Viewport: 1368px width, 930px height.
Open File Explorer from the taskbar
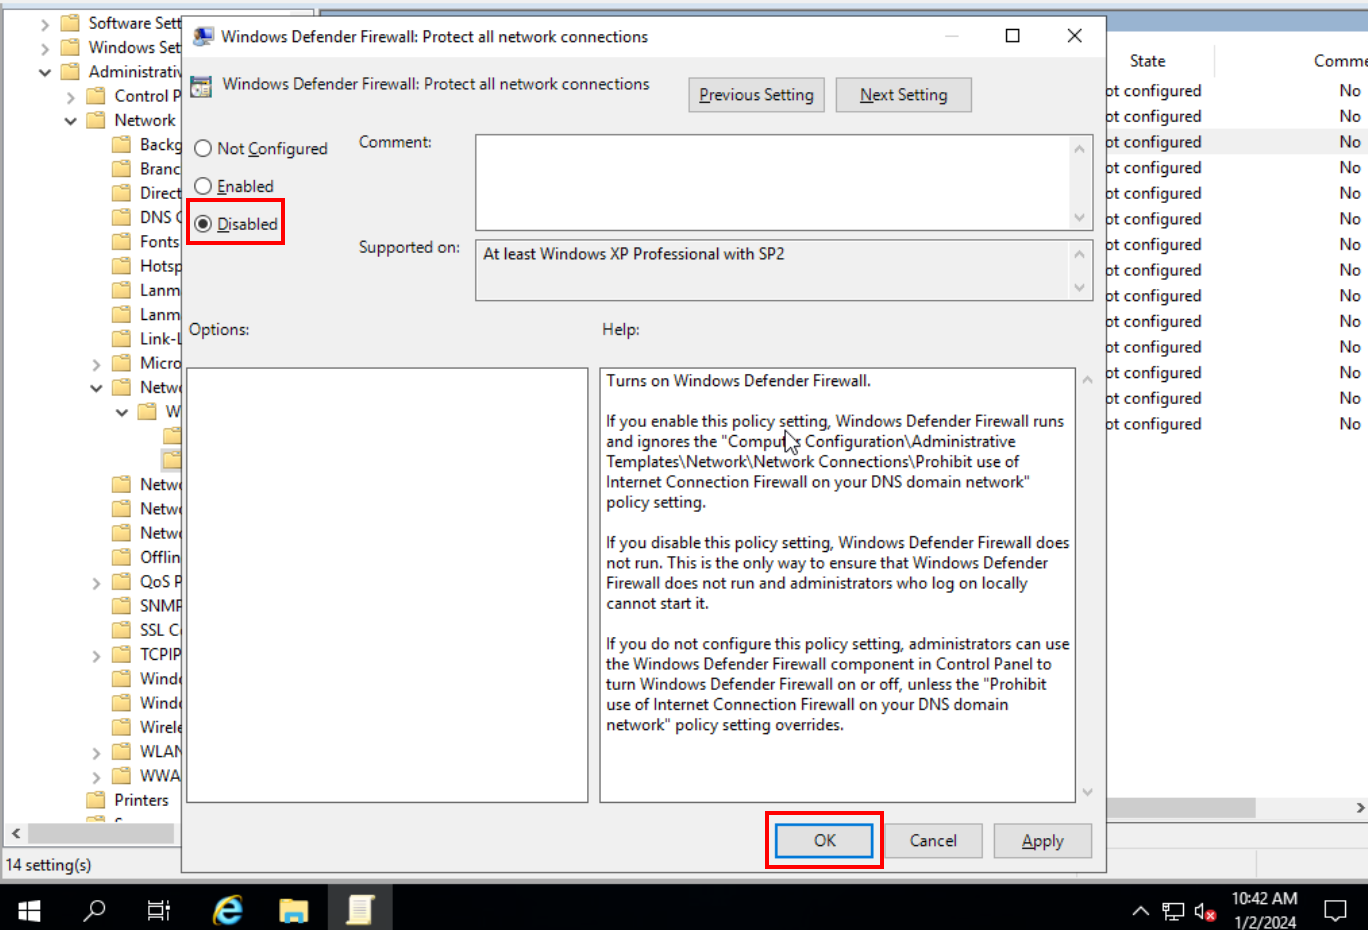[294, 909]
